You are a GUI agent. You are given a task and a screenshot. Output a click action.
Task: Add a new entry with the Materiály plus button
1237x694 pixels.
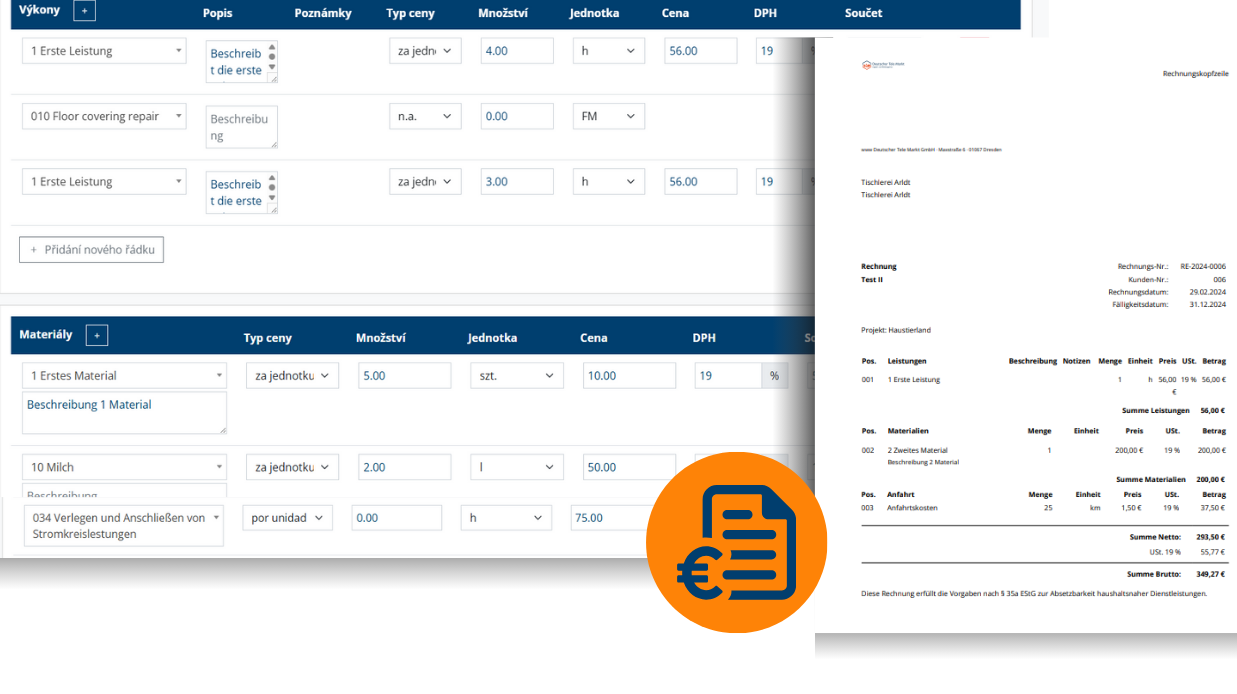pyautogui.click(x=97, y=336)
